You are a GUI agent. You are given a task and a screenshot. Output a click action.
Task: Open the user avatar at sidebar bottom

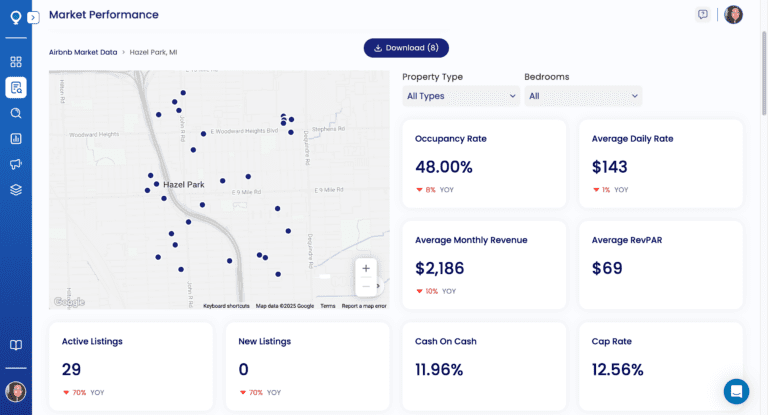pos(16,391)
